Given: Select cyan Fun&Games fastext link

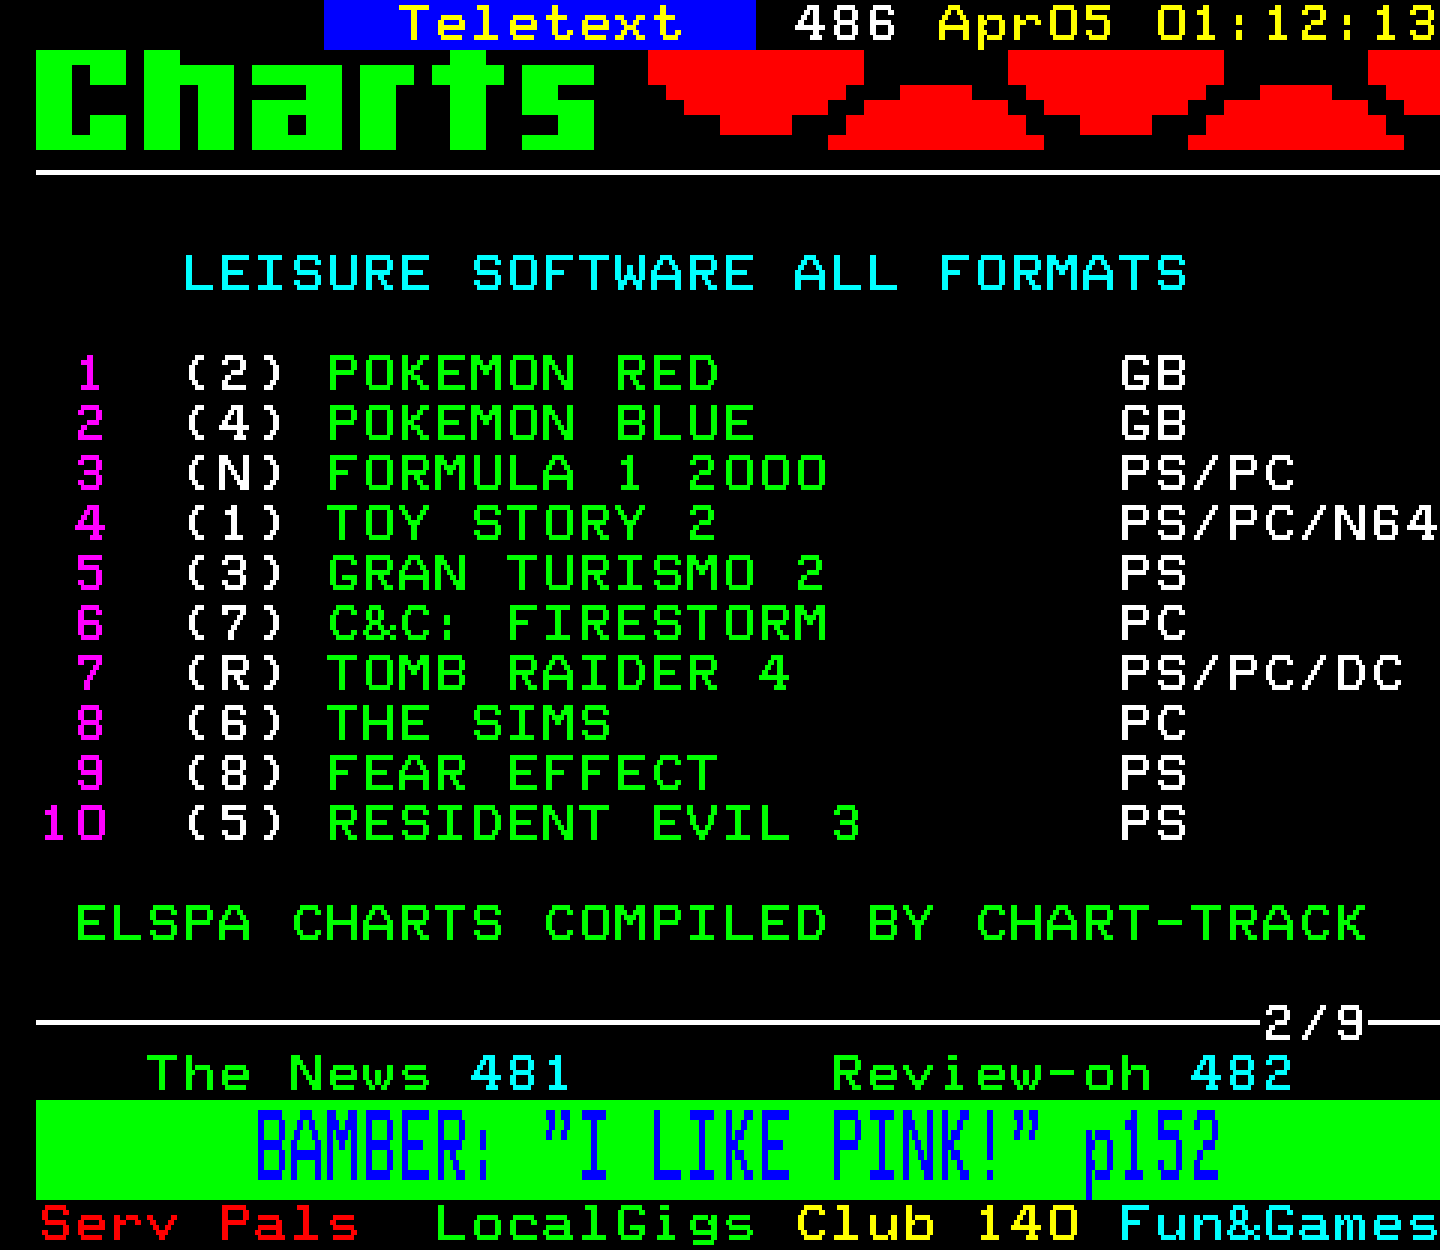Looking at the screenshot, I should click(x=1279, y=1224).
